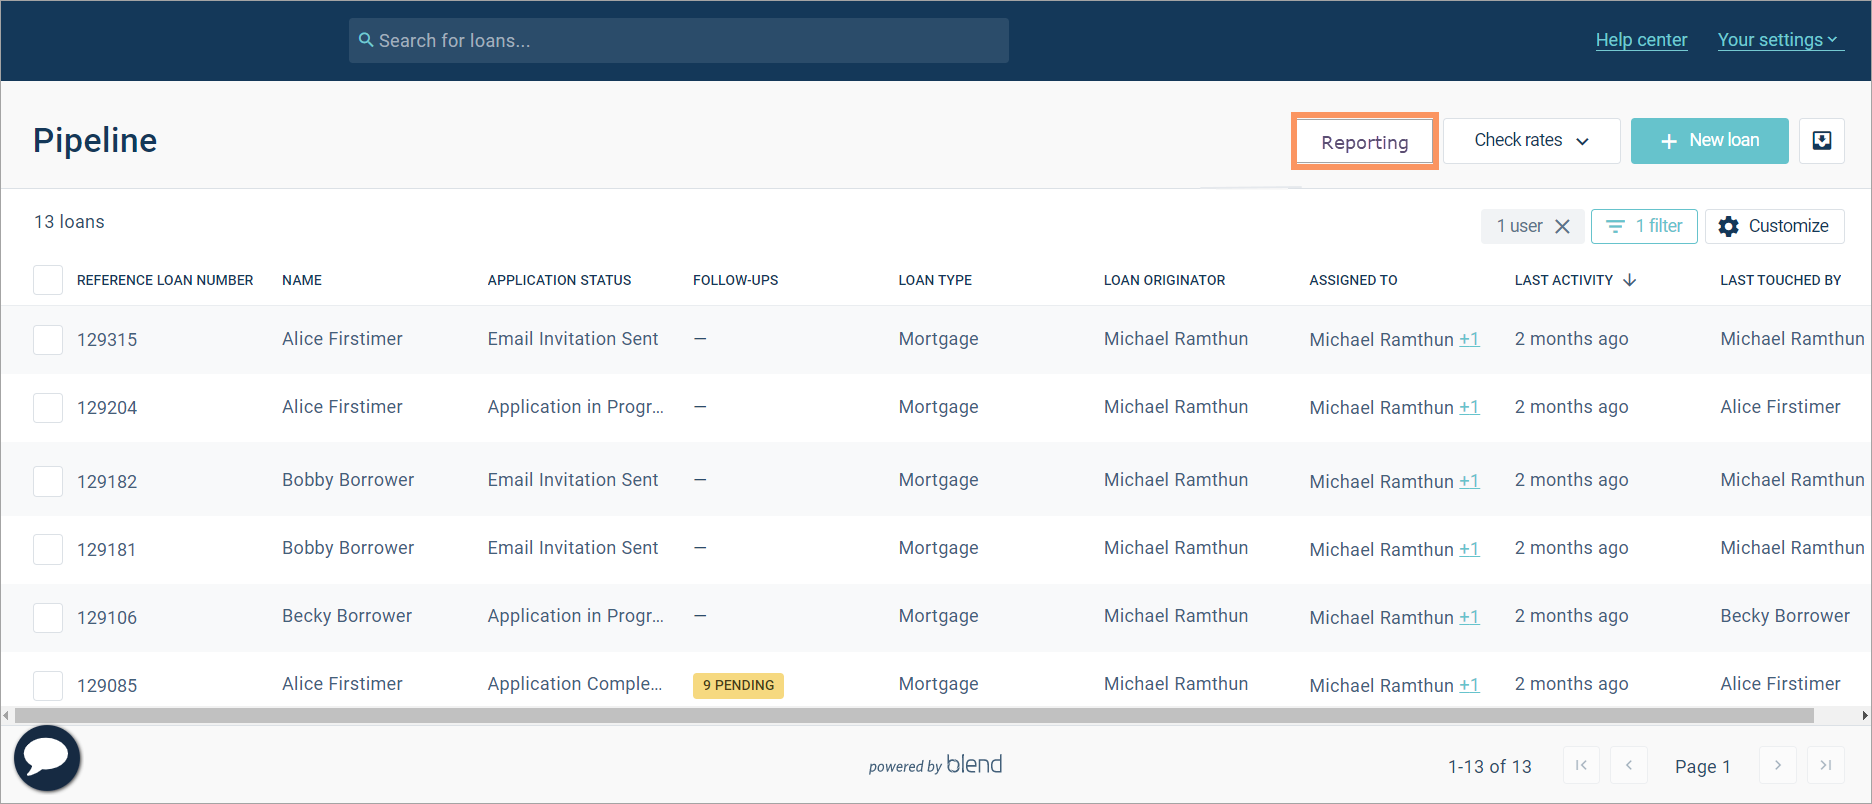Open the download/export icon button
Image resolution: width=1872 pixels, height=804 pixels.
pos(1822,141)
